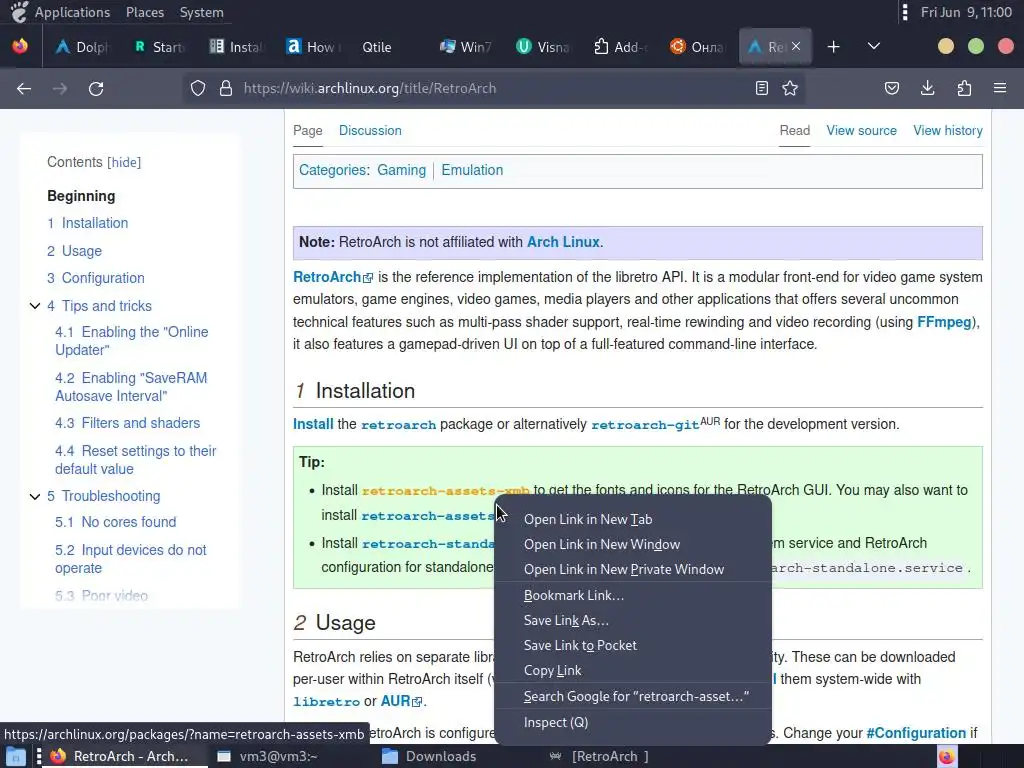Open the extensions puzzle icon

point(964,88)
